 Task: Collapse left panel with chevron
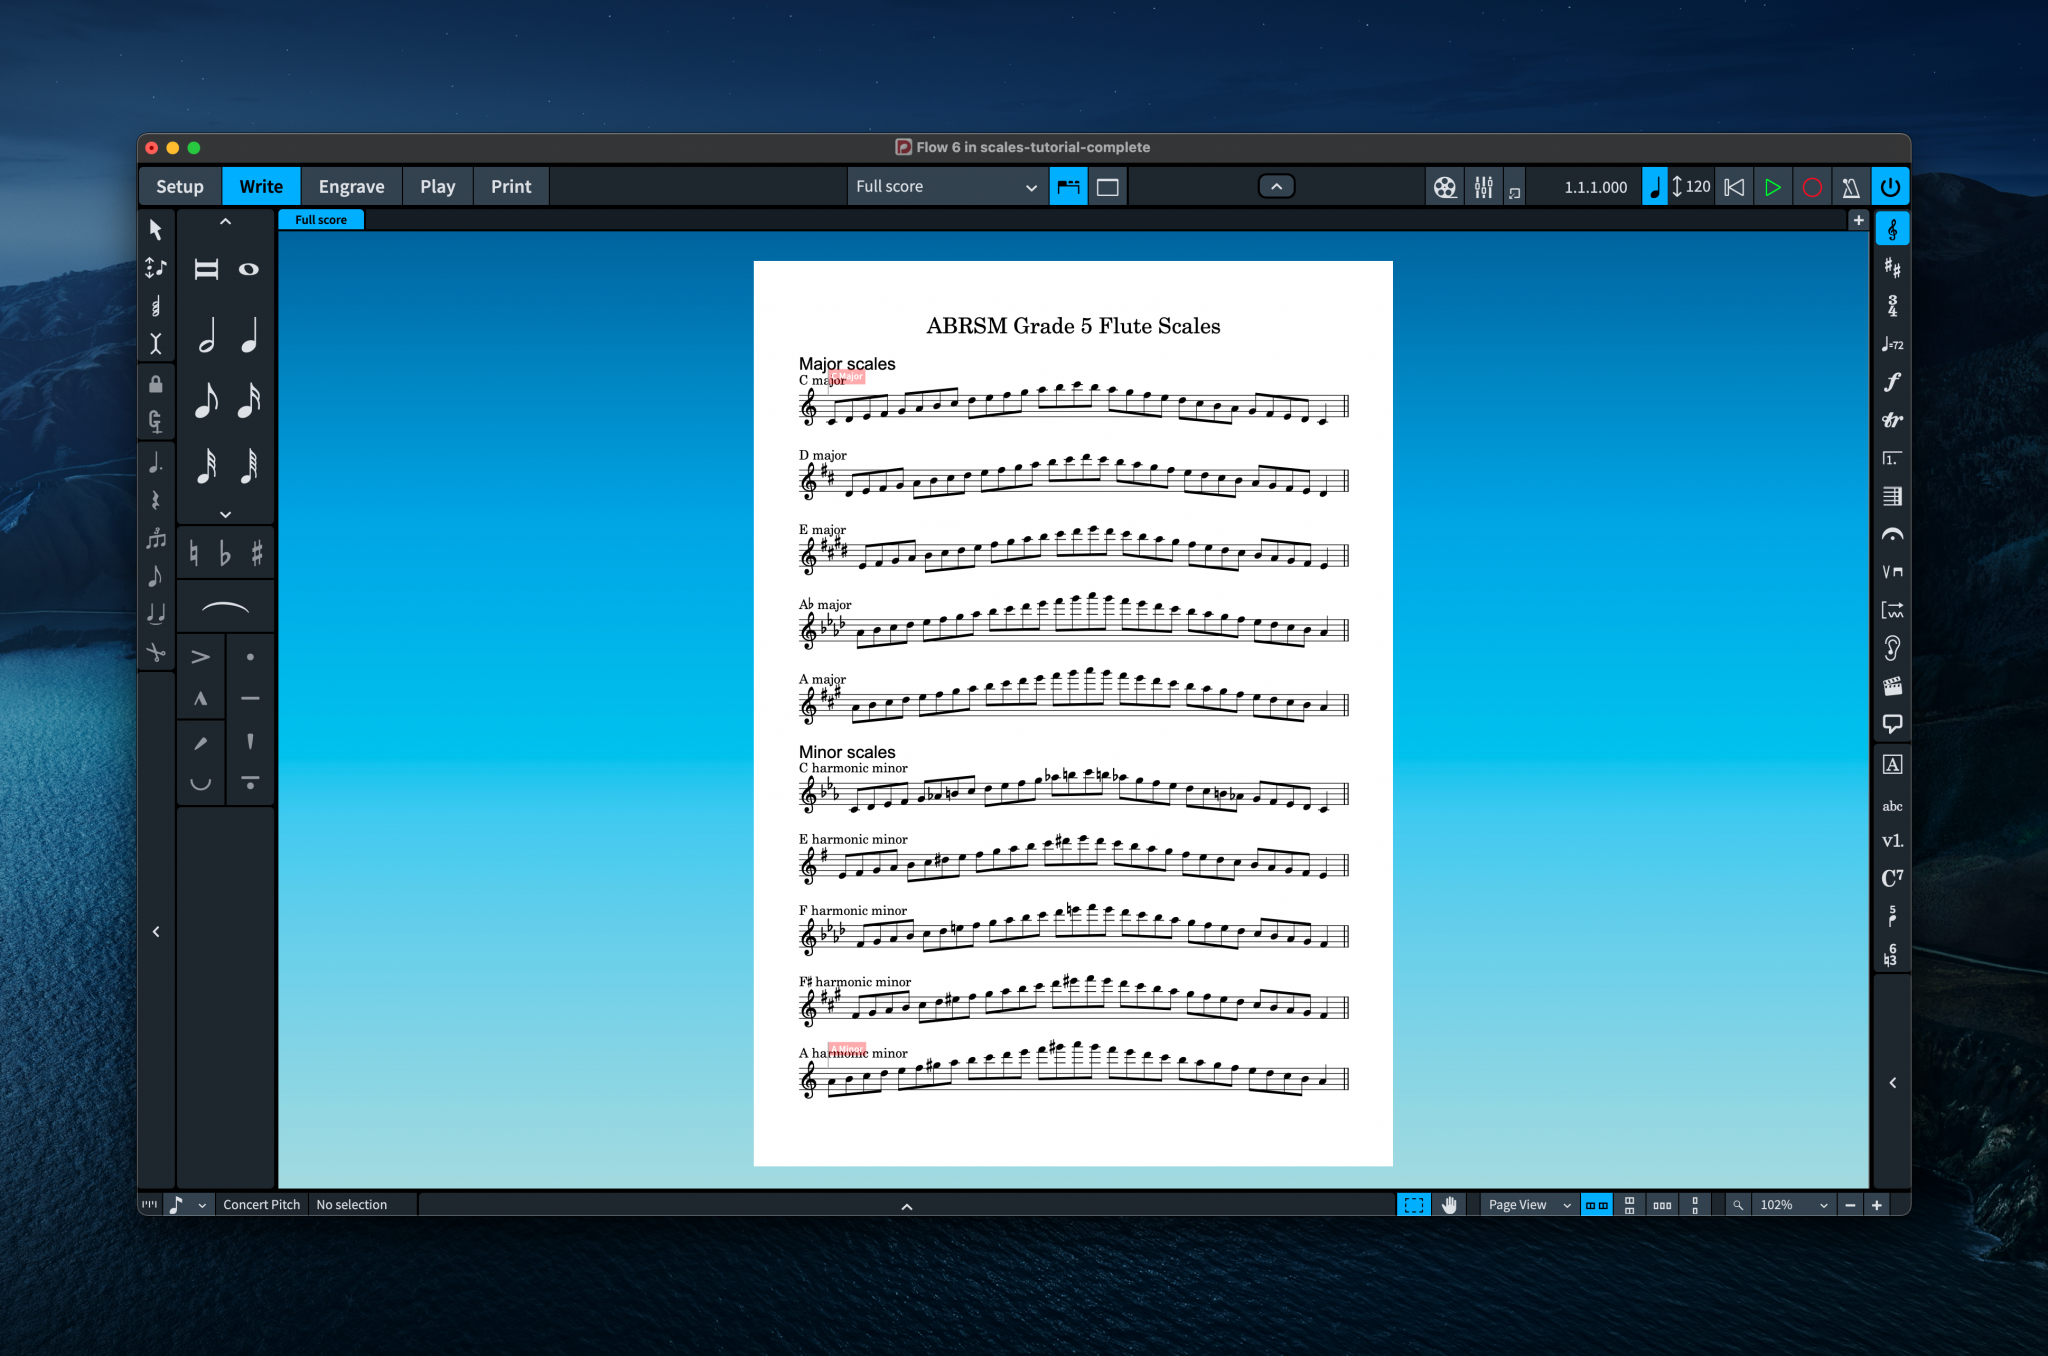click(156, 932)
